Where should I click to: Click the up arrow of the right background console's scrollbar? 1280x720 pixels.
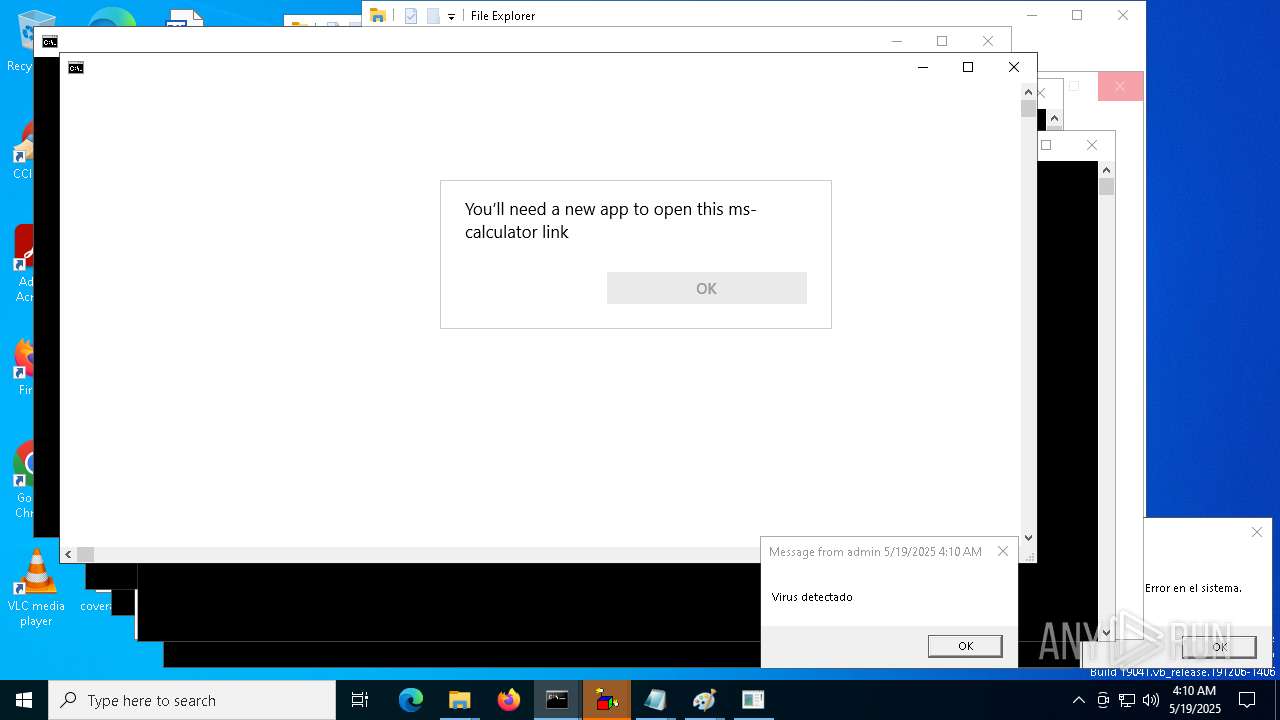(x=1106, y=170)
